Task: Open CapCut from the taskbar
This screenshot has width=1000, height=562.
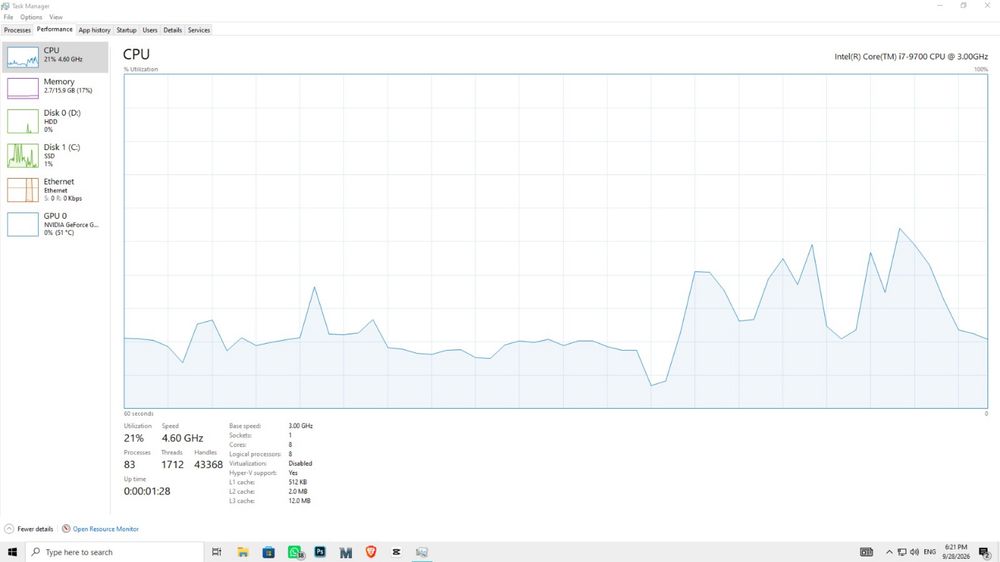Action: tap(396, 552)
